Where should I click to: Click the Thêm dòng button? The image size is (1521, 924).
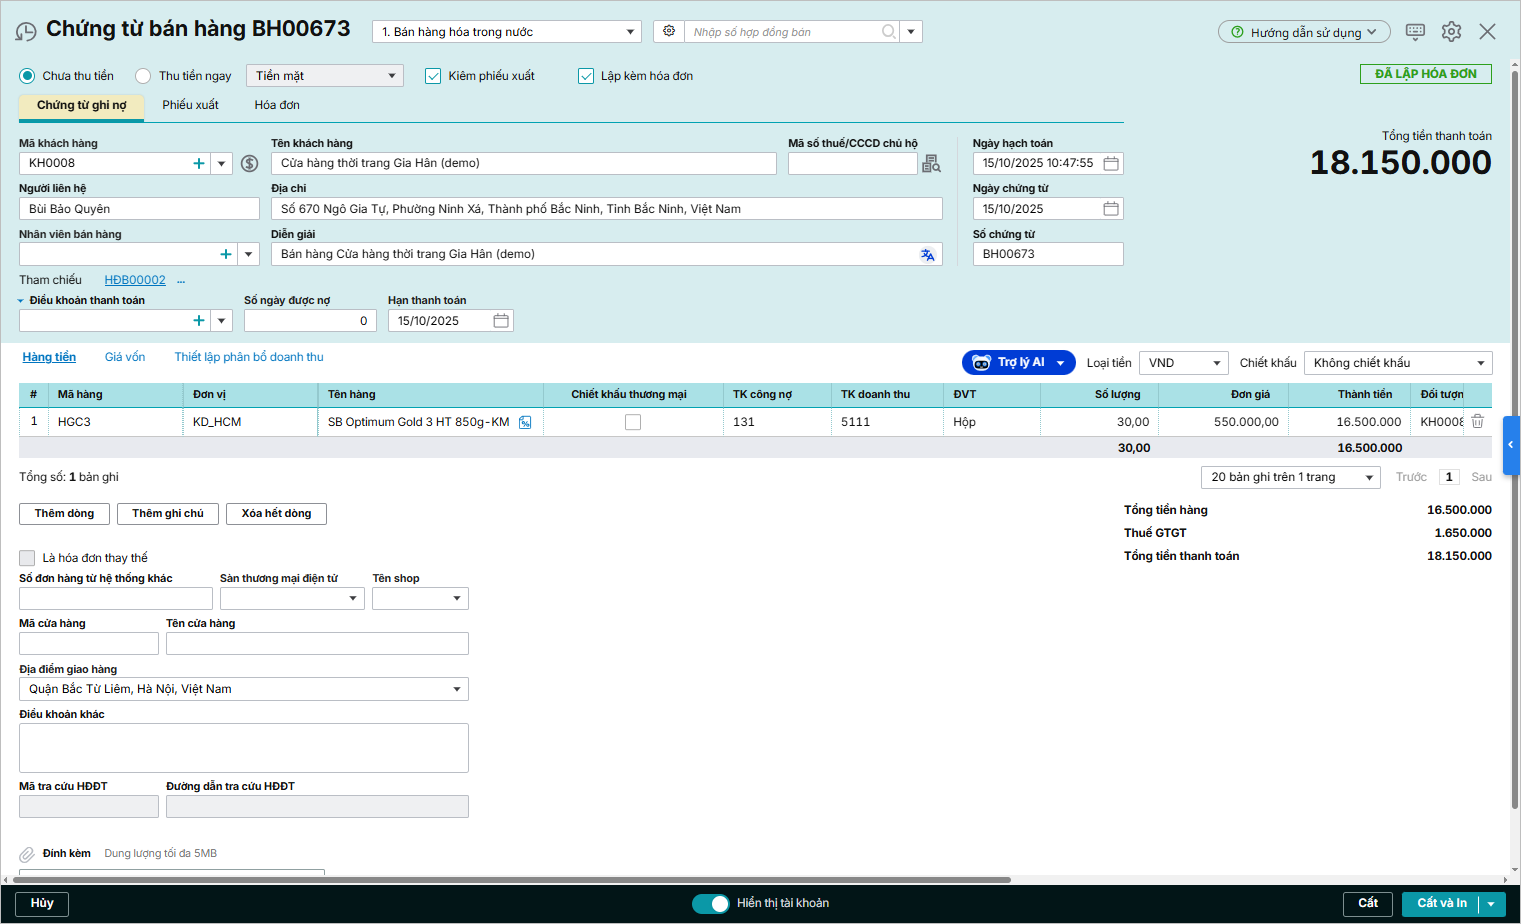point(64,514)
